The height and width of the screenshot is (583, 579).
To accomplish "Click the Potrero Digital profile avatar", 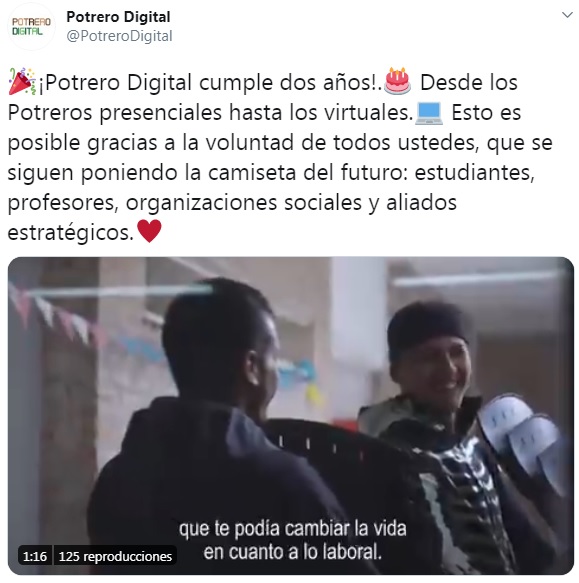I will [x=31, y=26].
